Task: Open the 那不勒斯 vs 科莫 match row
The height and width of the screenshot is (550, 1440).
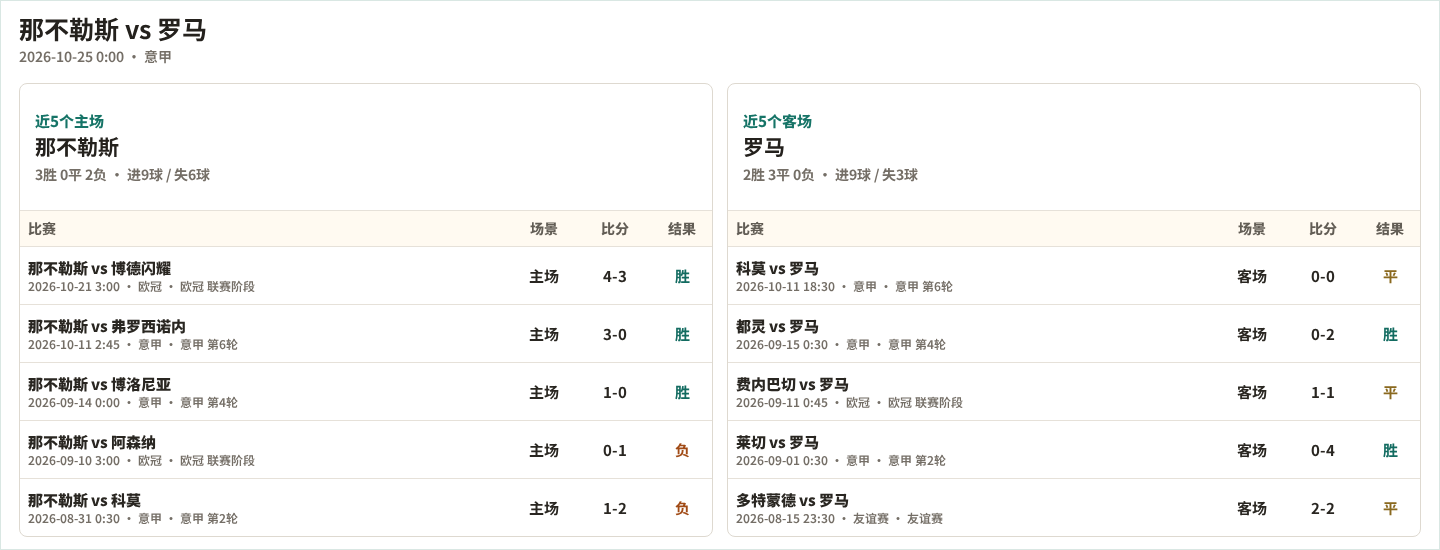Action: coord(366,508)
